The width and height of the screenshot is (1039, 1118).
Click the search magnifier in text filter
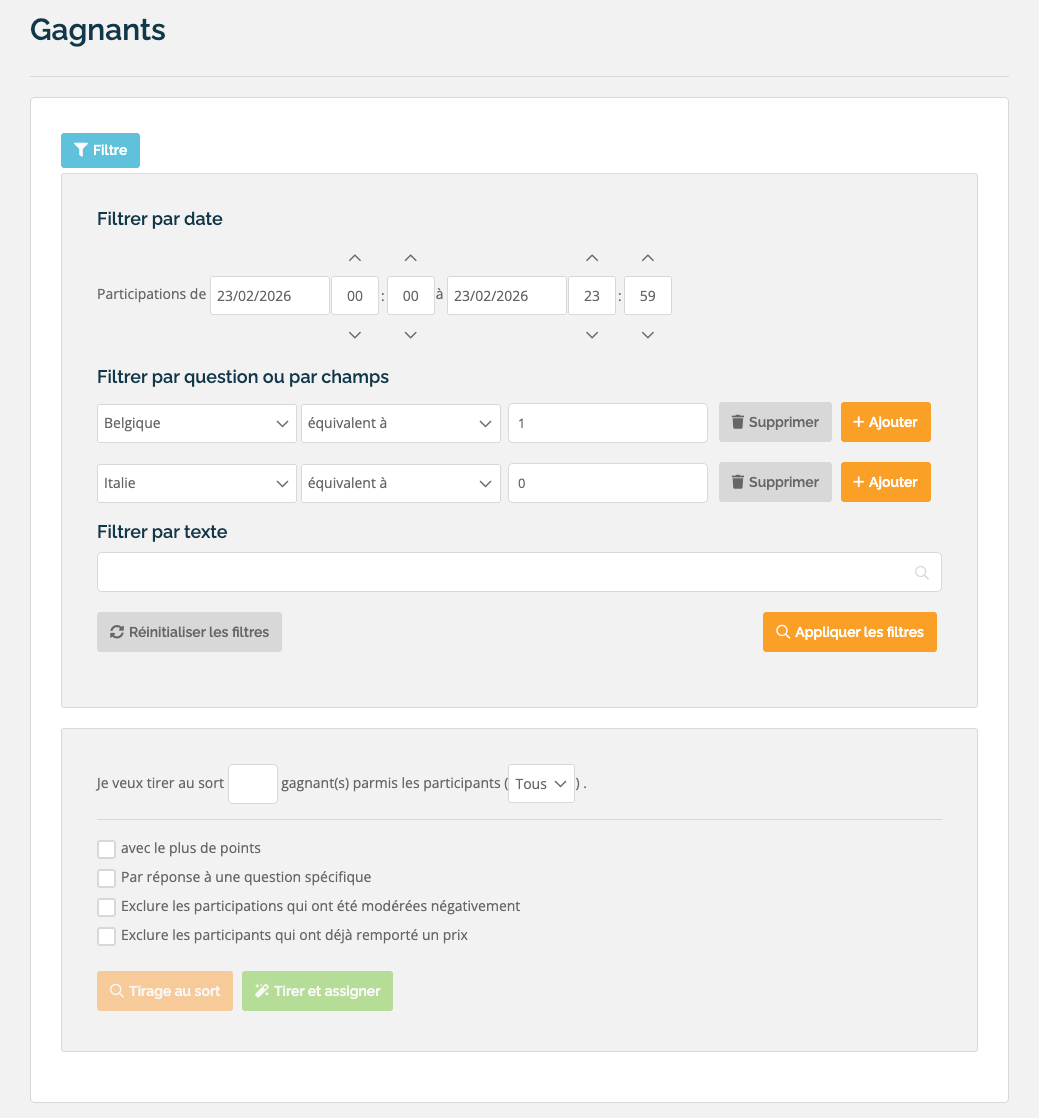pos(921,572)
